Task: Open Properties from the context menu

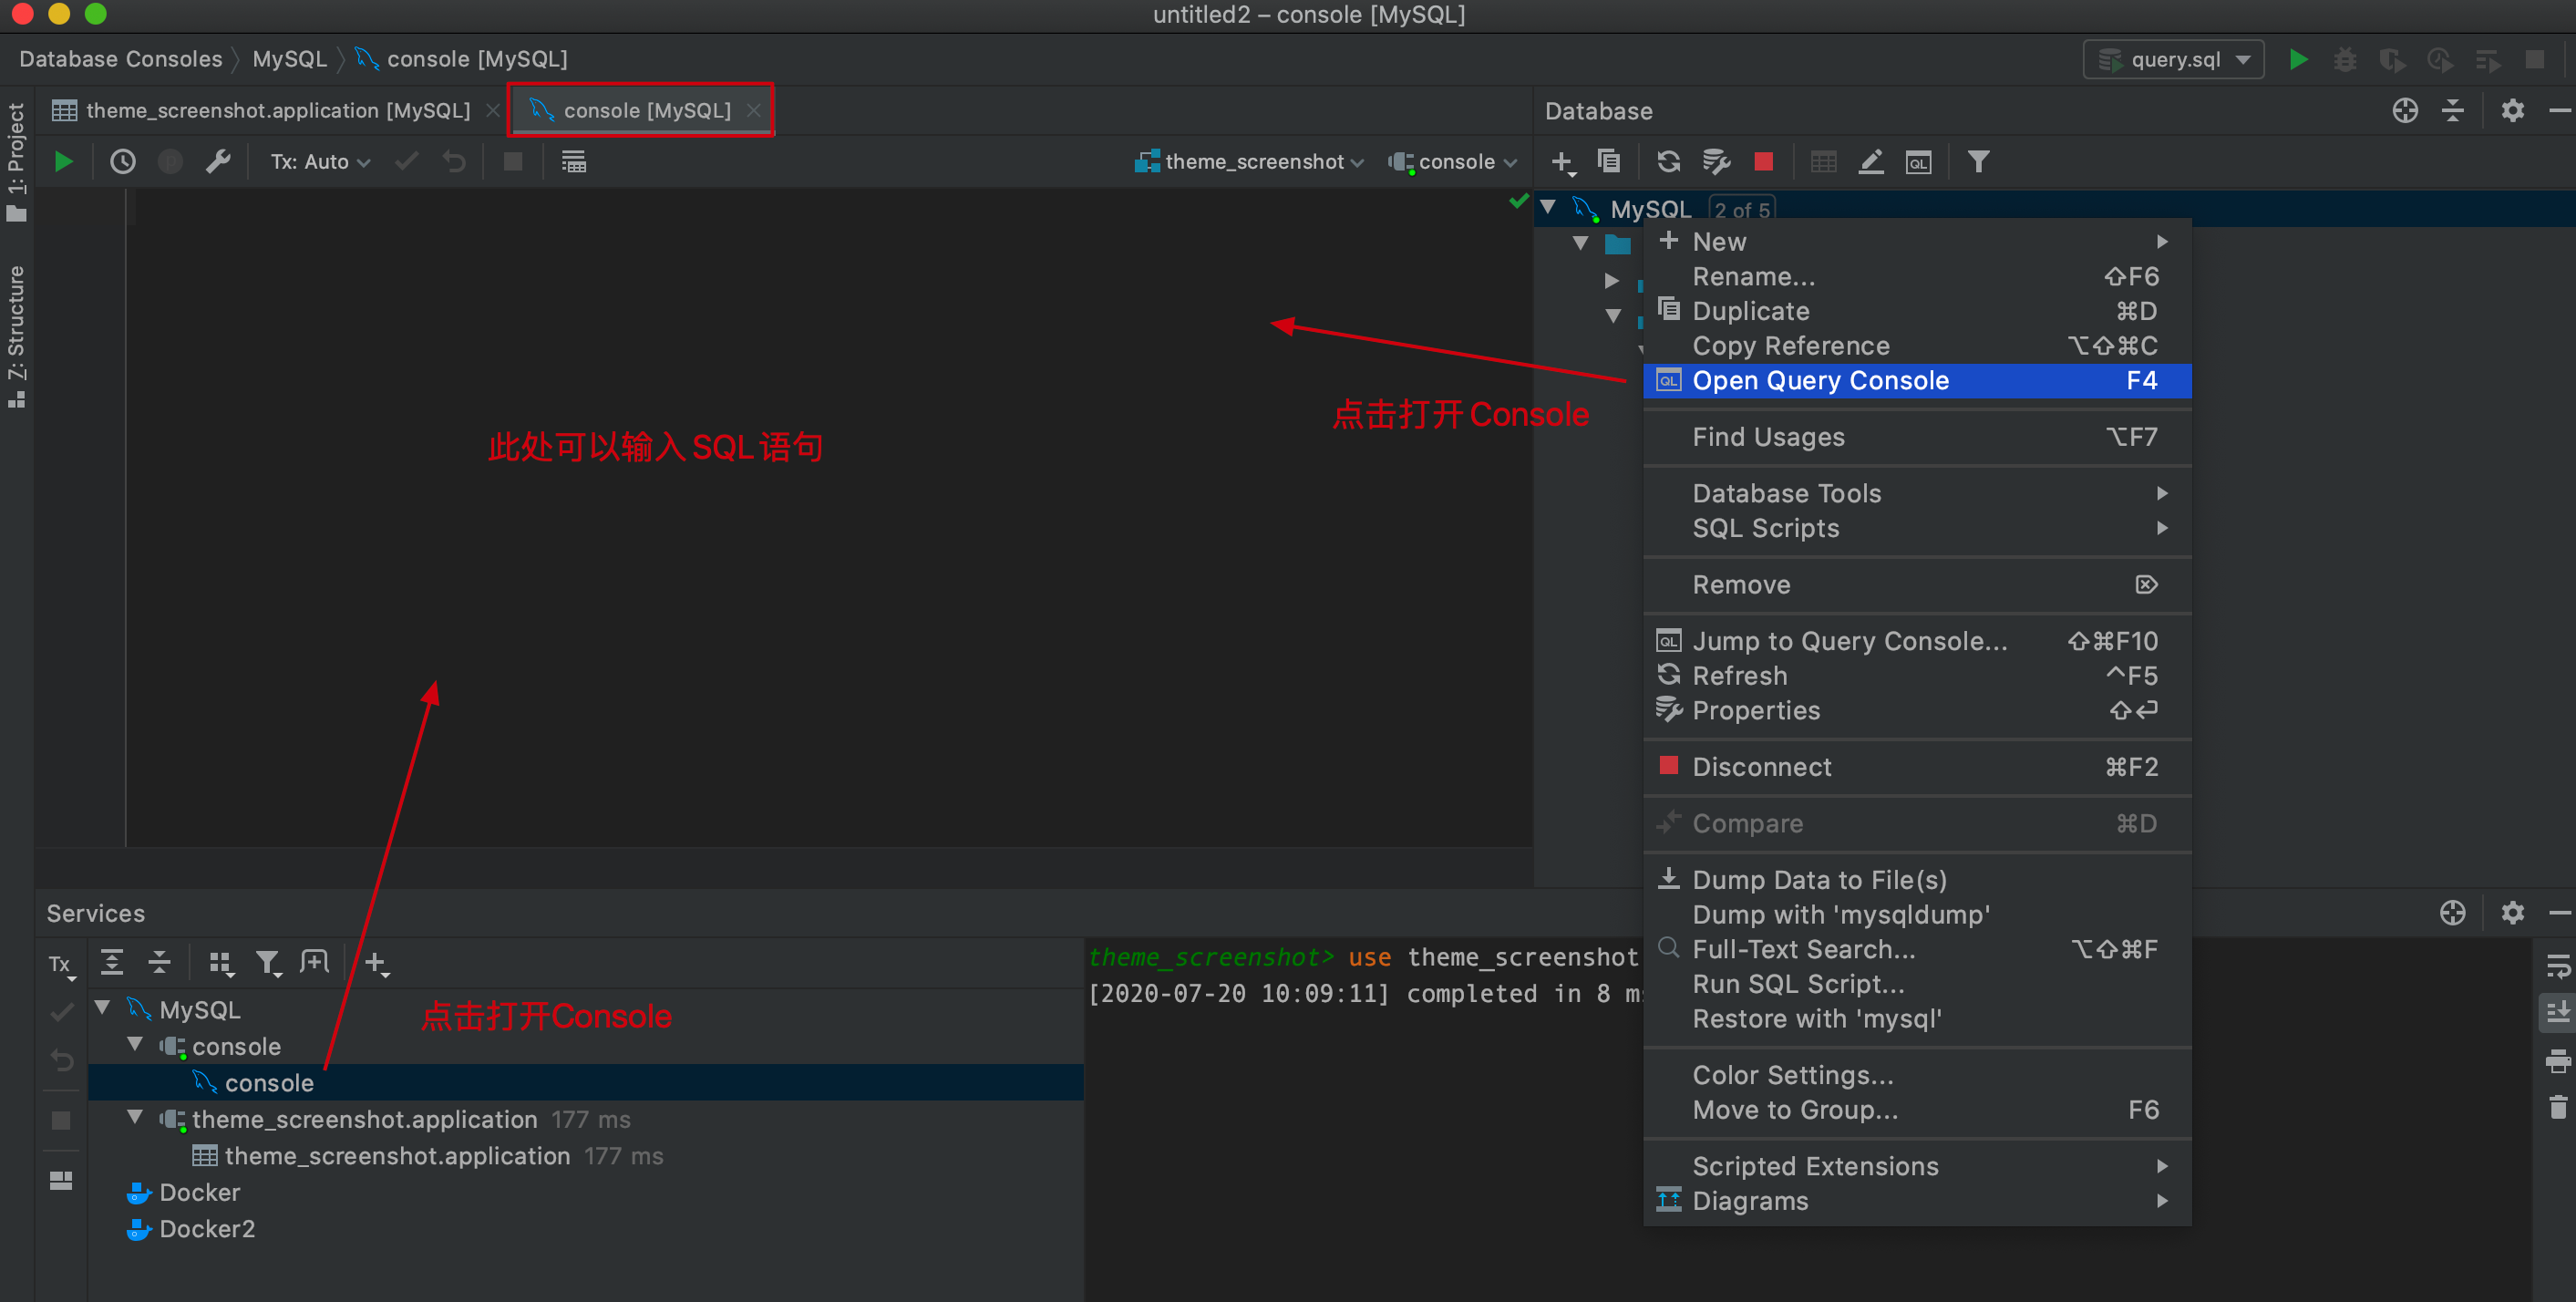Action: point(1917,711)
